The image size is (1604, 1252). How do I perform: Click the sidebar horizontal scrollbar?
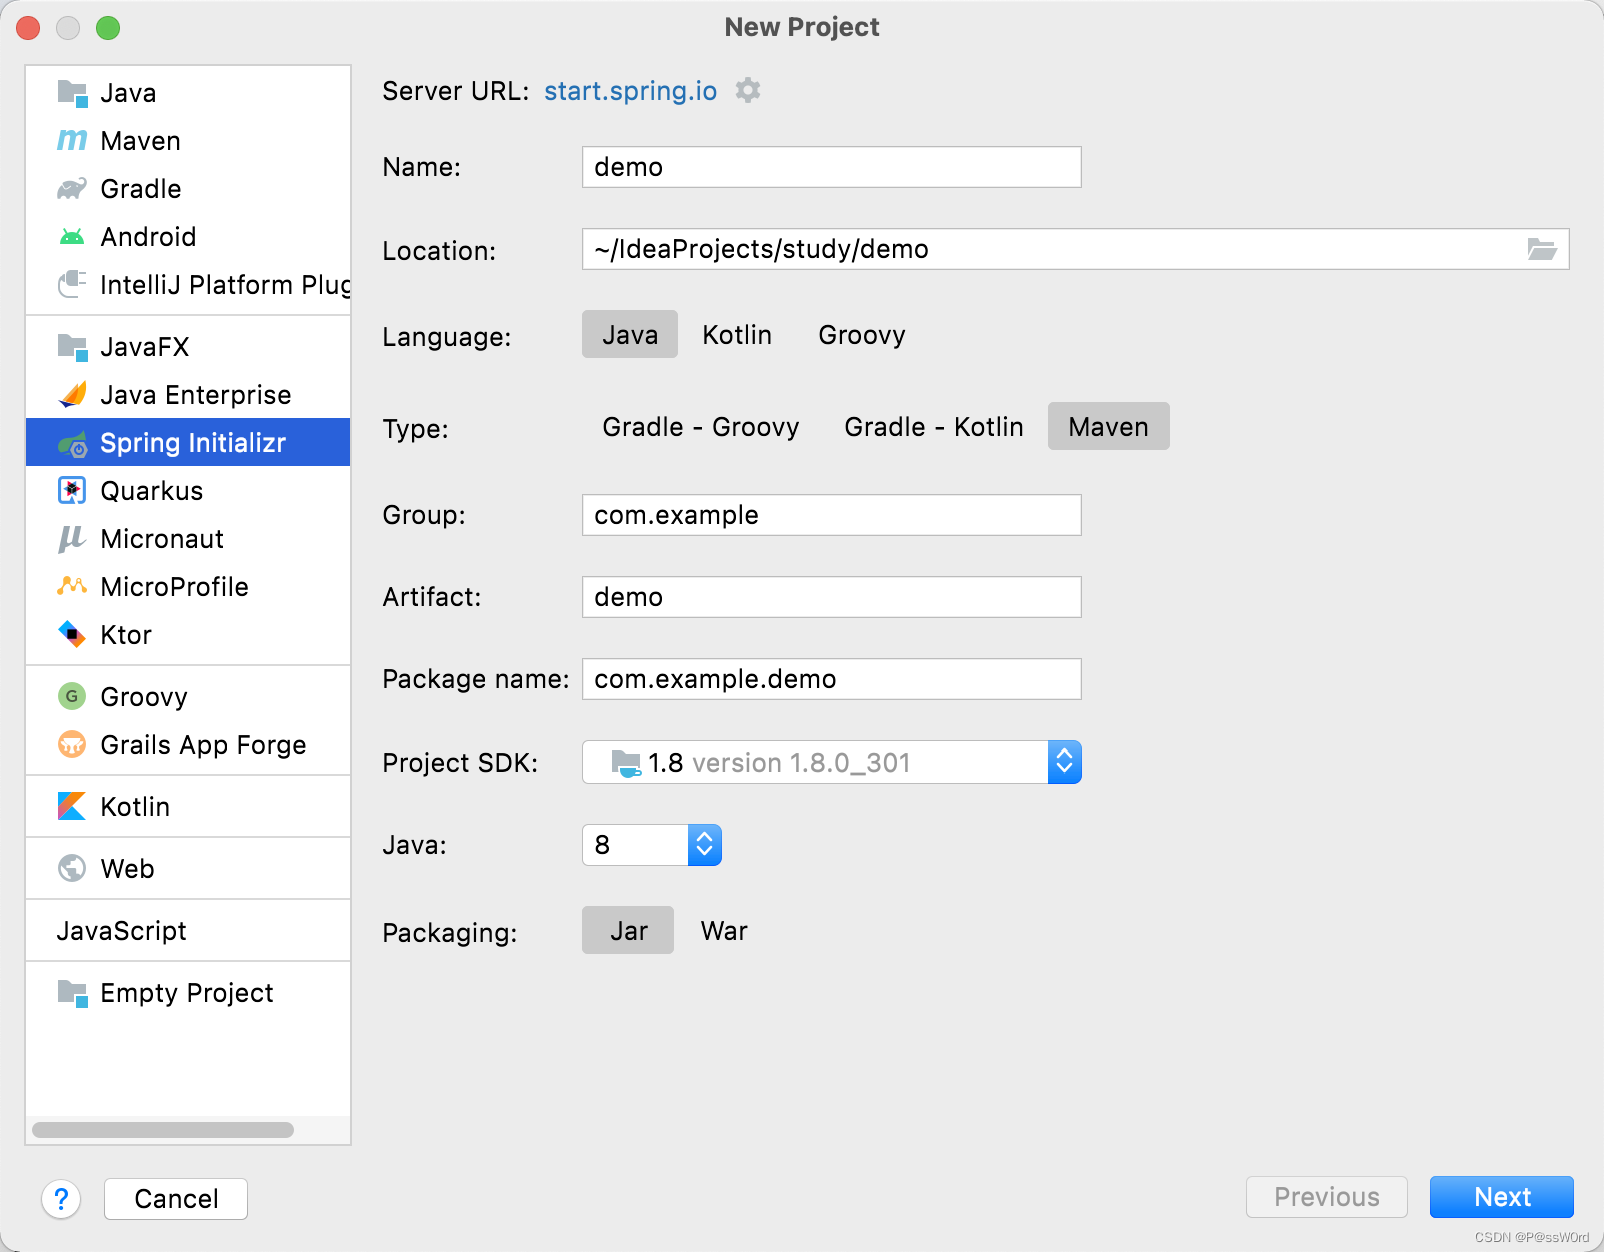163,1130
